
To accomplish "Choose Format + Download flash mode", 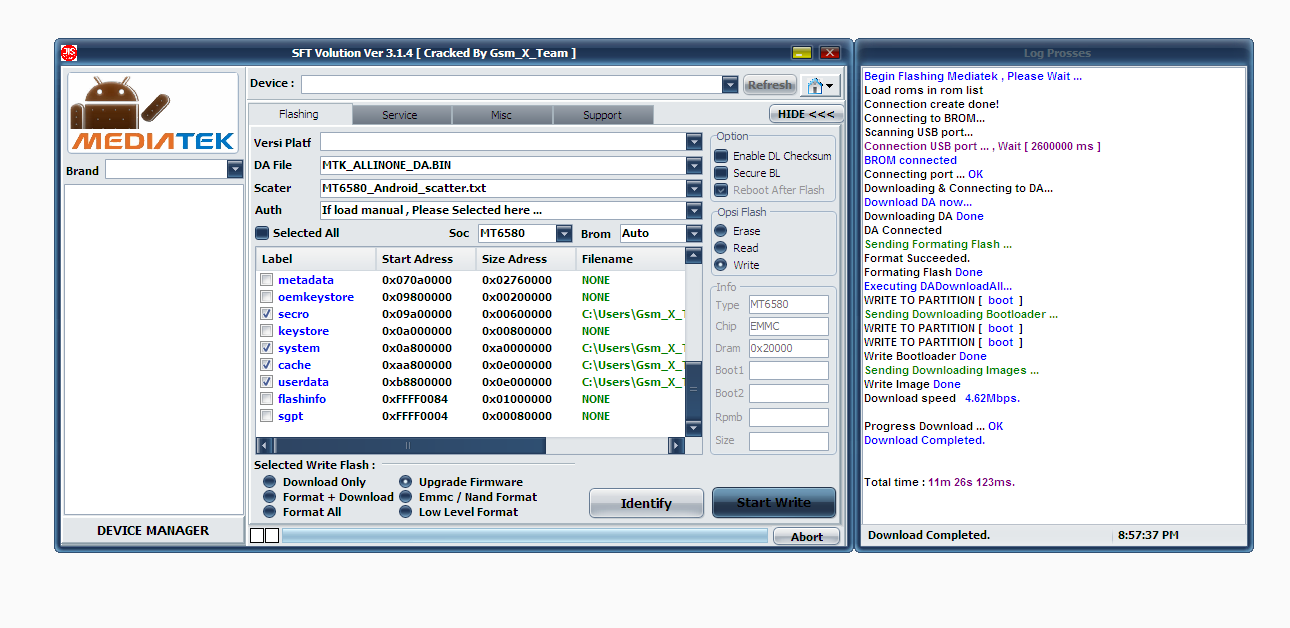I will coord(270,497).
